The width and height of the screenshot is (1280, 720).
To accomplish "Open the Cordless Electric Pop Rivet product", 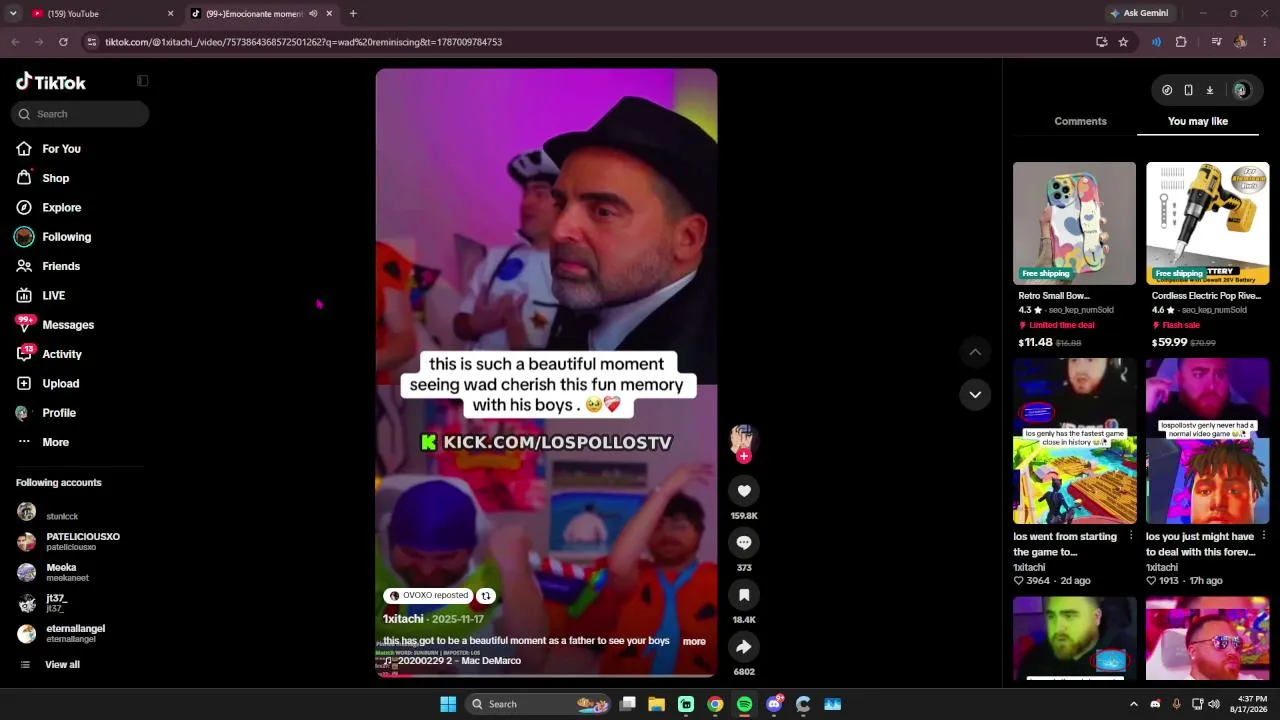I will (1207, 223).
